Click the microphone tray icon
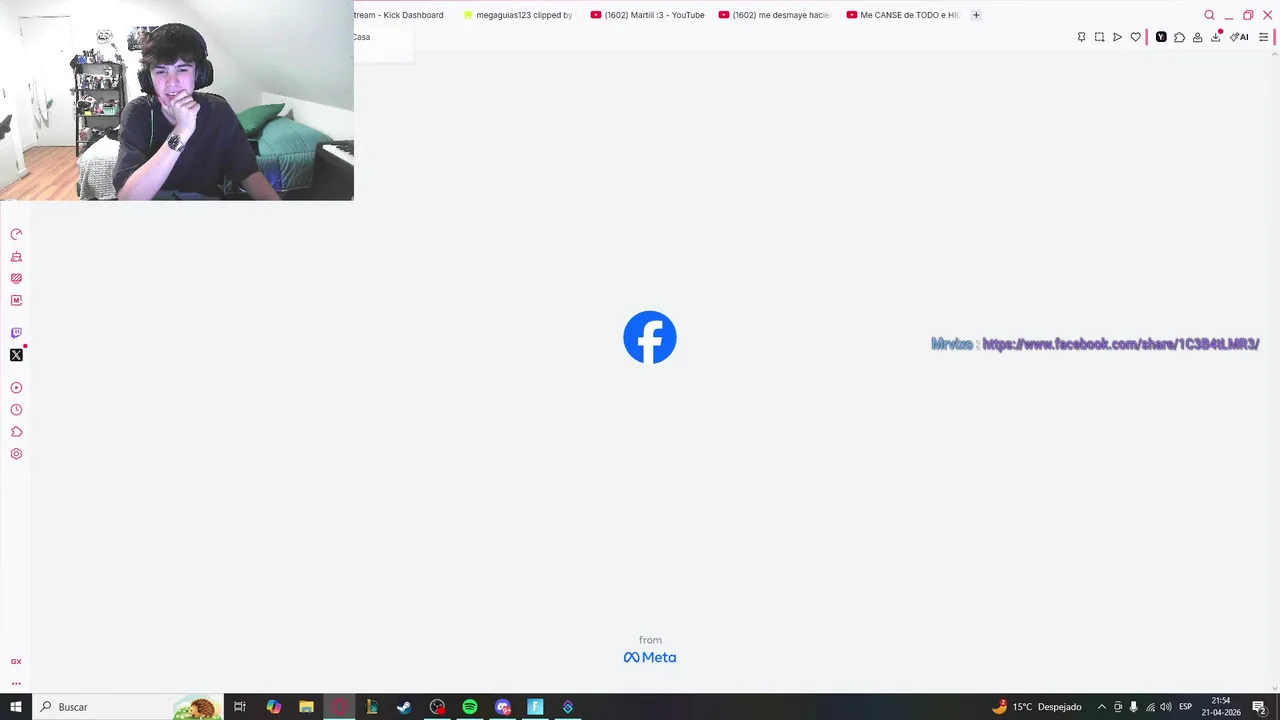 click(1134, 707)
